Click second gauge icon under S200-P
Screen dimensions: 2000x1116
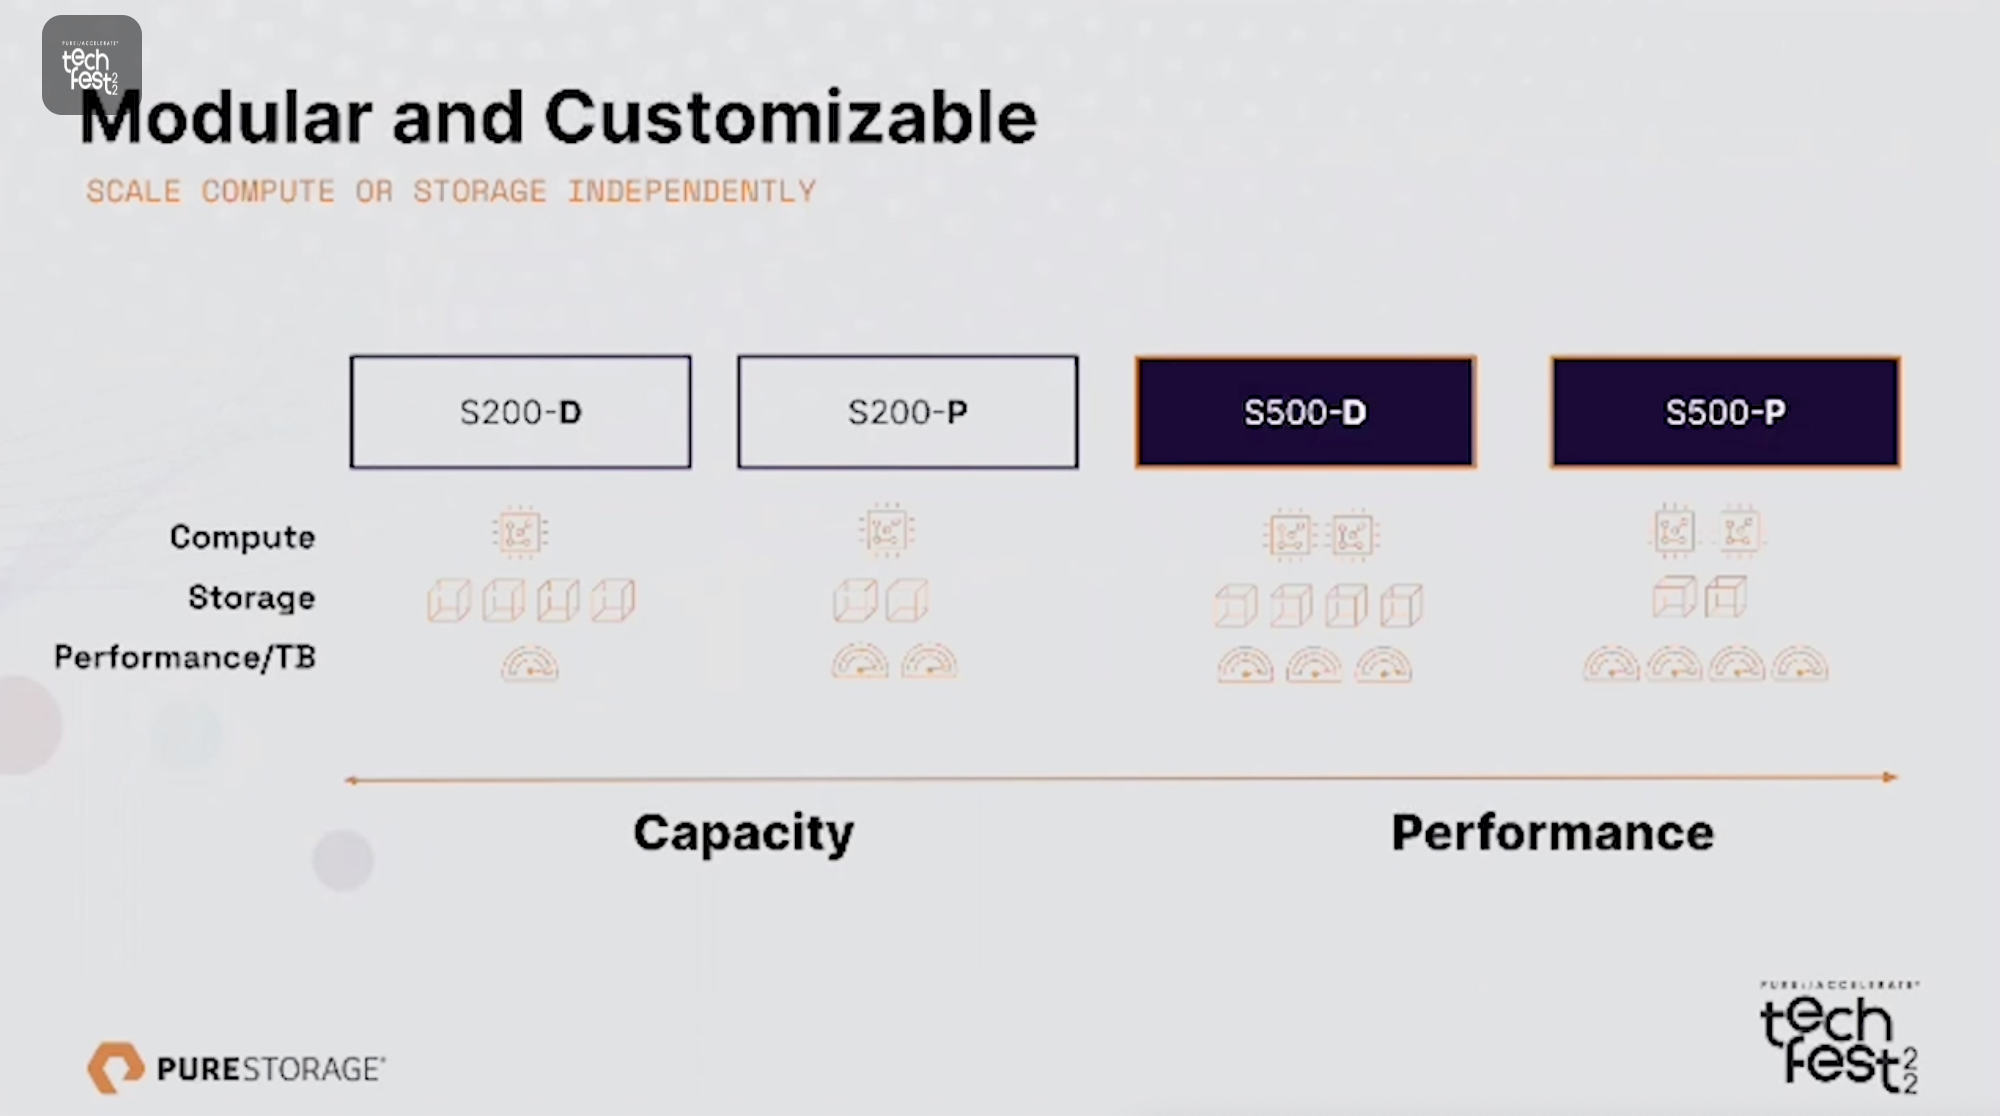pos(929,662)
